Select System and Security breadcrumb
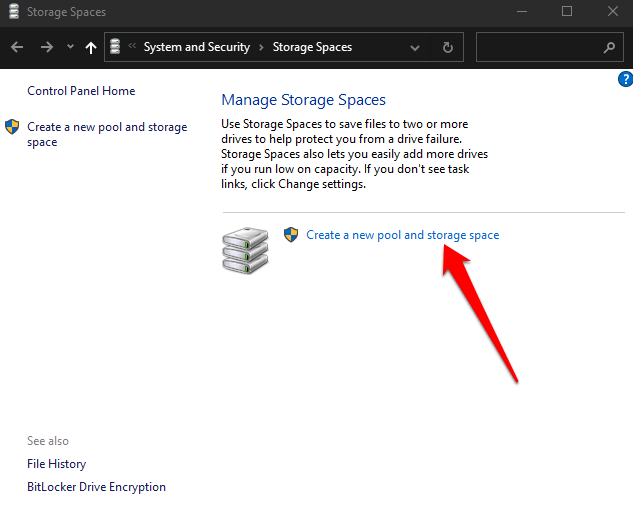 click(x=196, y=47)
